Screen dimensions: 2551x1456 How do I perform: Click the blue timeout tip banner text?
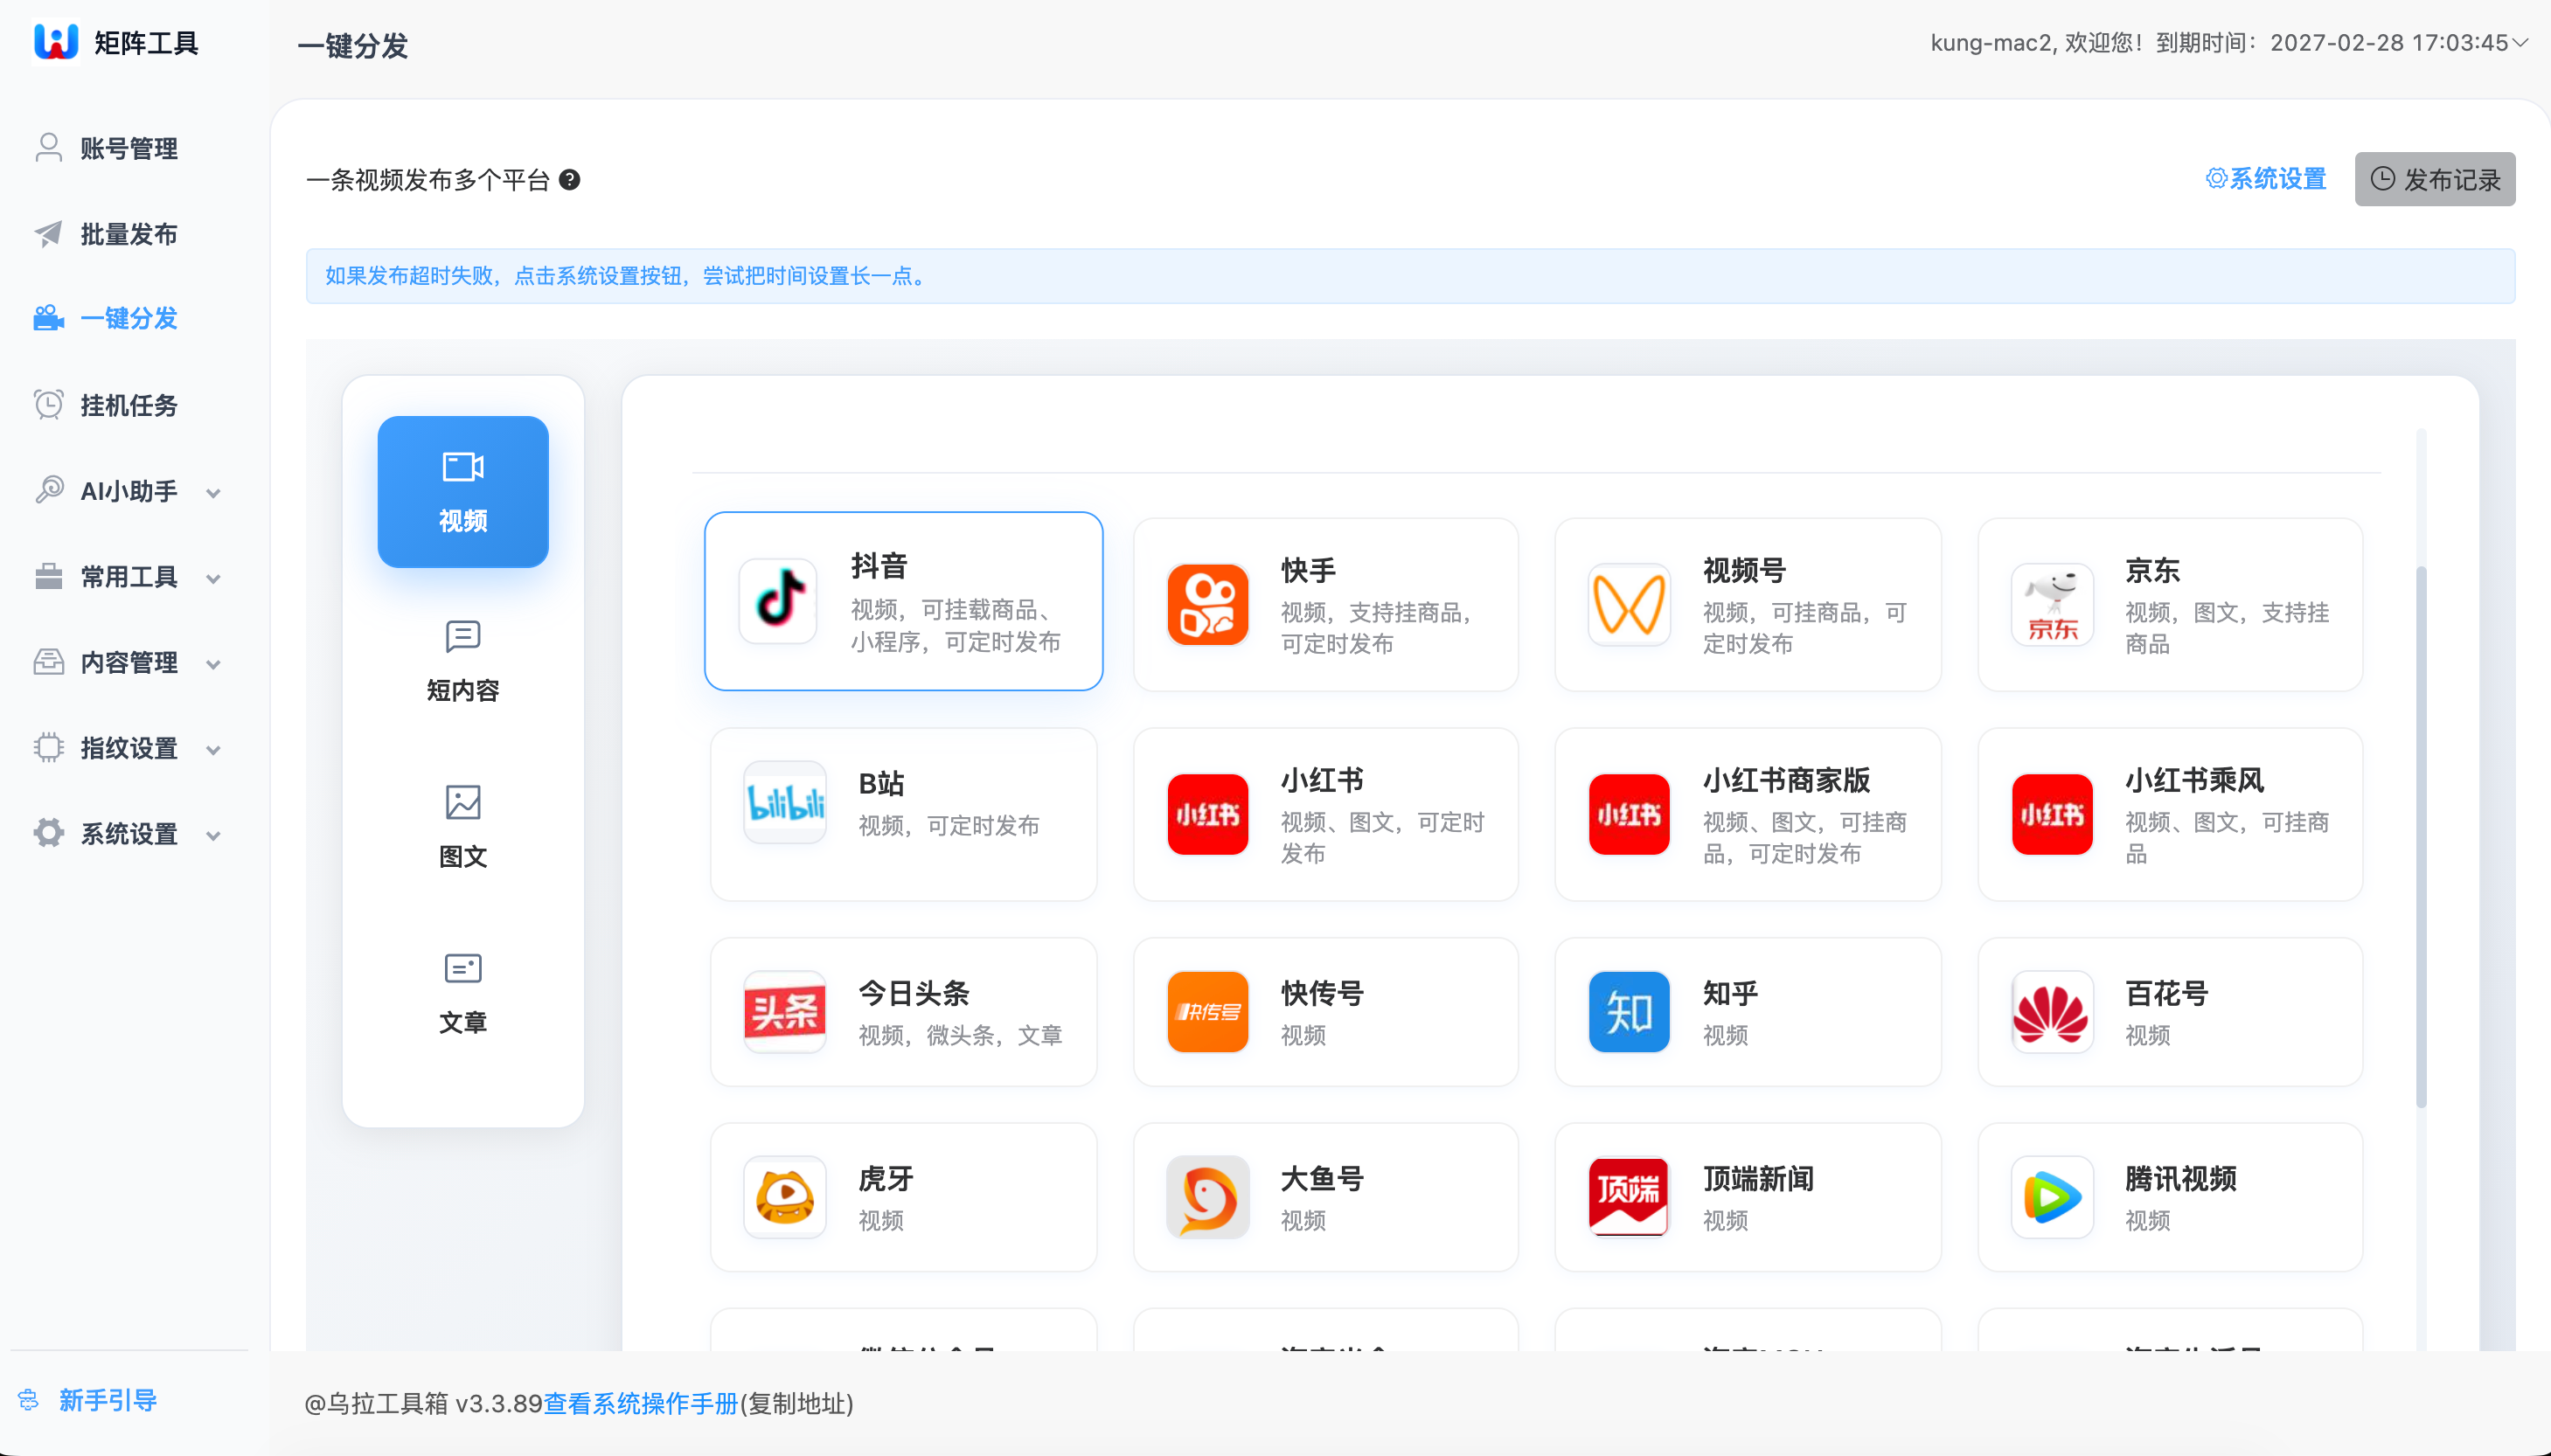[629, 276]
